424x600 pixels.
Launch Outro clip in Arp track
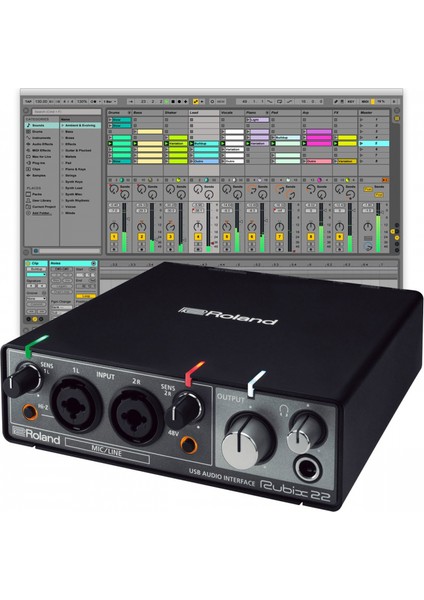pyautogui.click(x=305, y=161)
